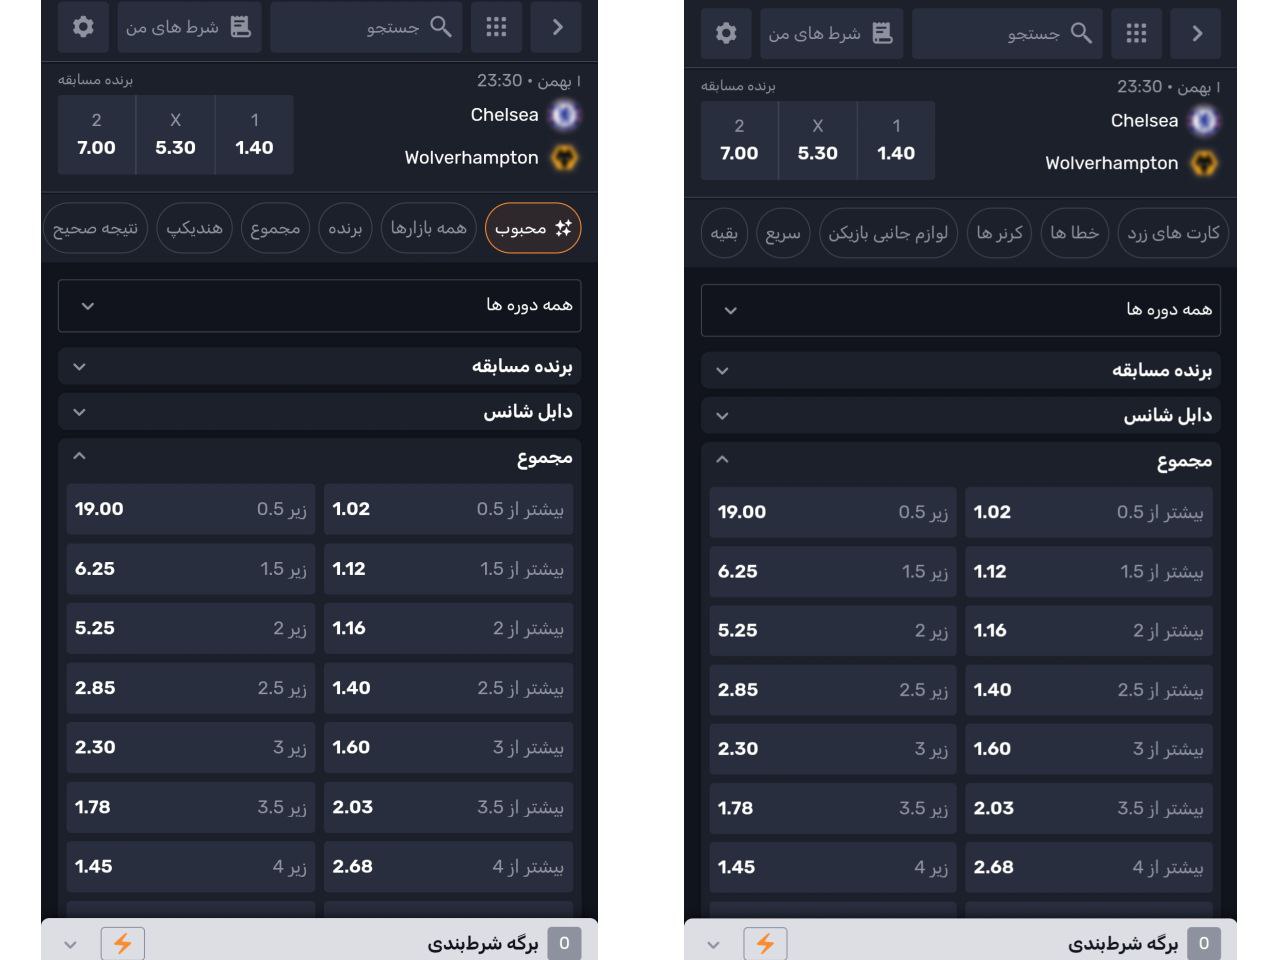
Task: Tap the Wolverhampton club crest in right screen
Action: pyautogui.click(x=1204, y=163)
